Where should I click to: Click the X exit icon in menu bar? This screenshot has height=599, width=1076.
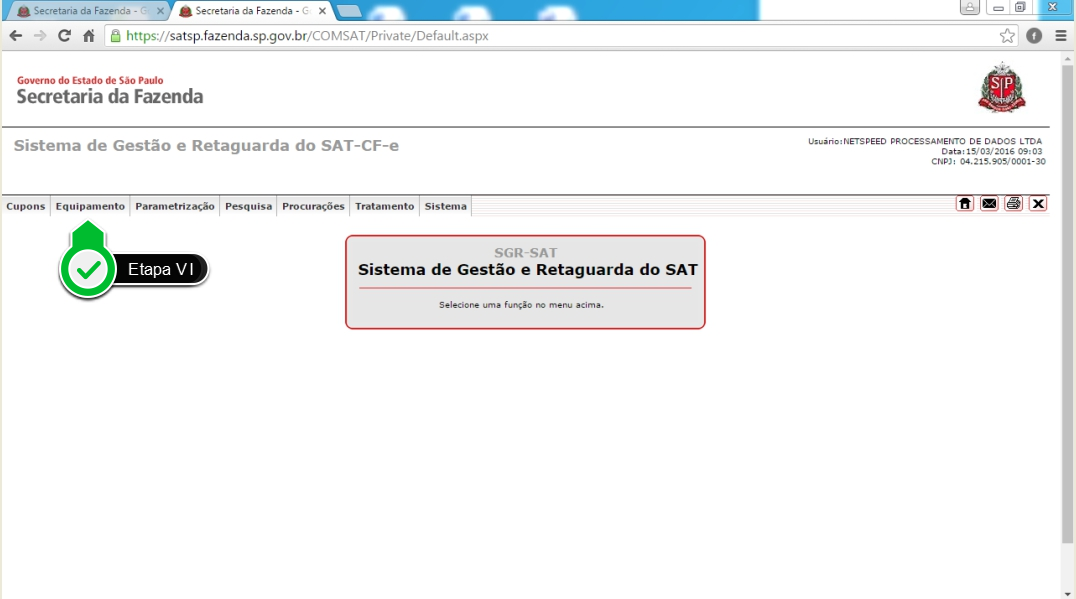[1038, 204]
